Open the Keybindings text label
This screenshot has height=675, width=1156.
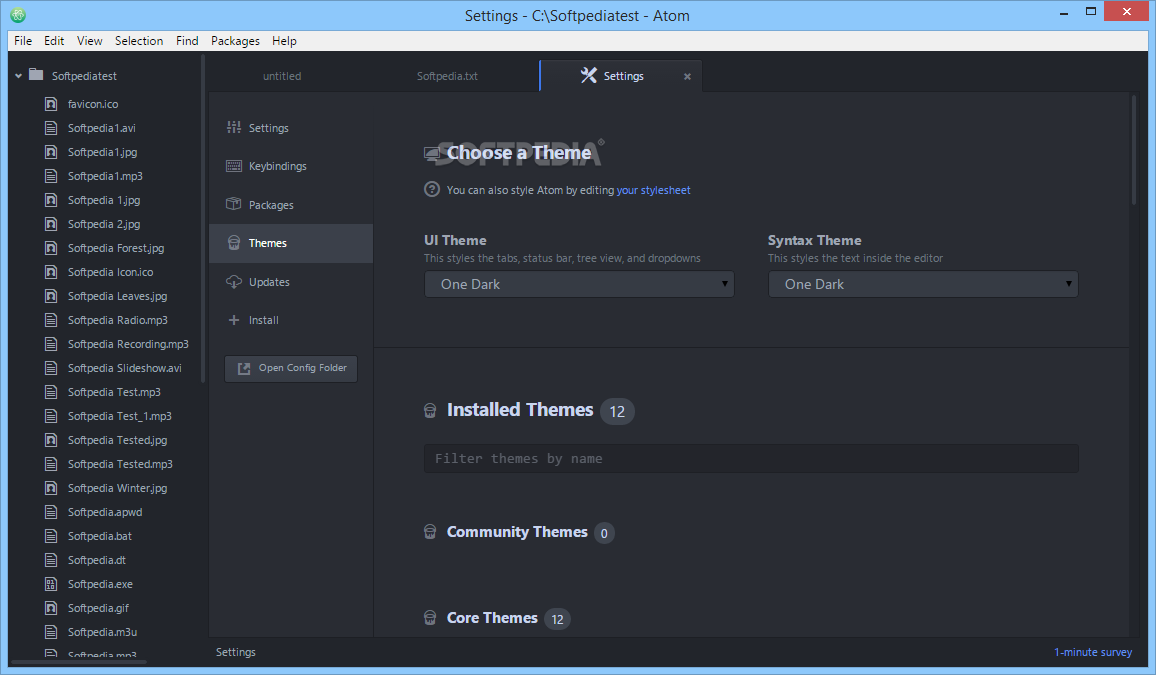[x=277, y=166]
